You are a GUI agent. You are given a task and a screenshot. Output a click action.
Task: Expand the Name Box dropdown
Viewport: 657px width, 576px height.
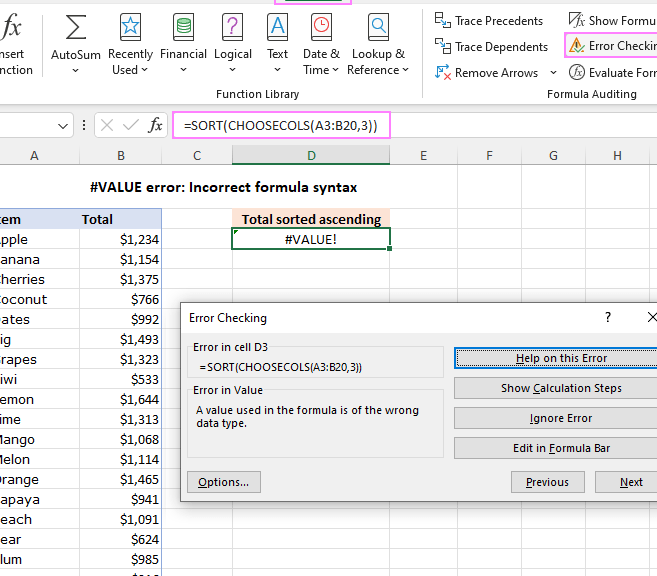(x=63, y=126)
